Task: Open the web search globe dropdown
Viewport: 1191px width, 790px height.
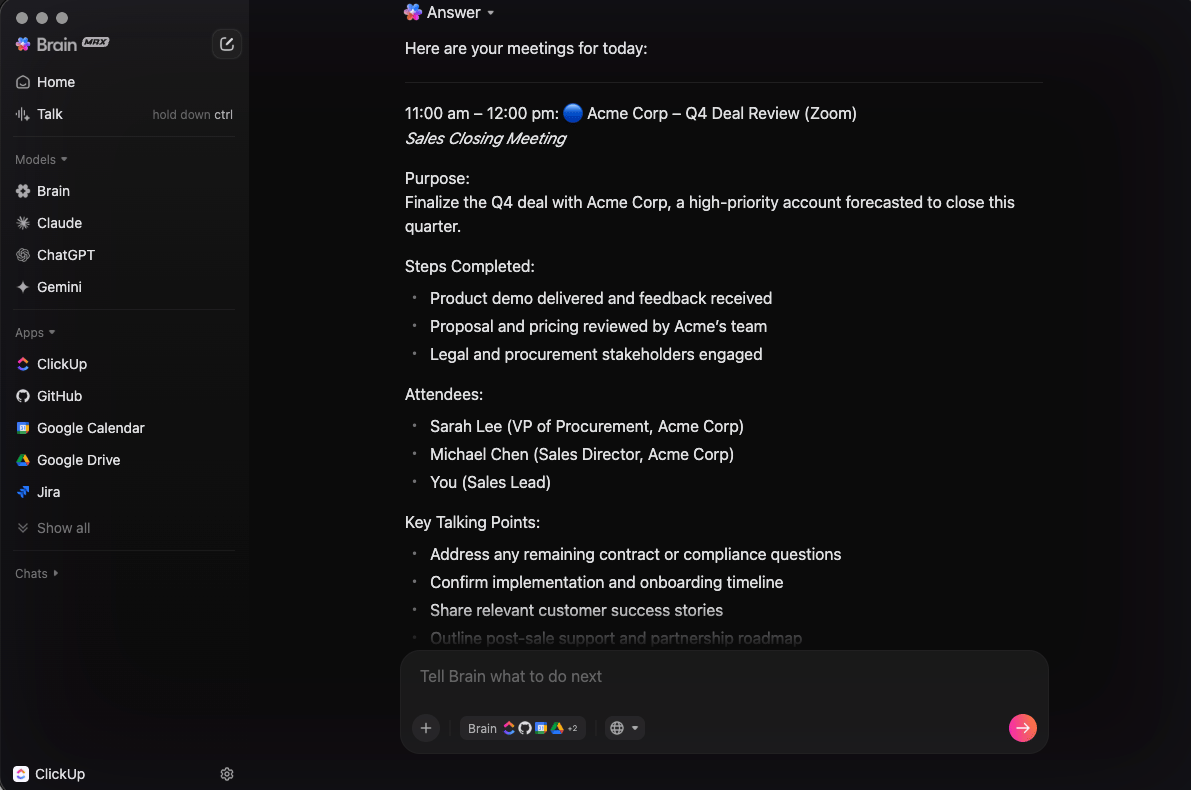Action: [624, 728]
